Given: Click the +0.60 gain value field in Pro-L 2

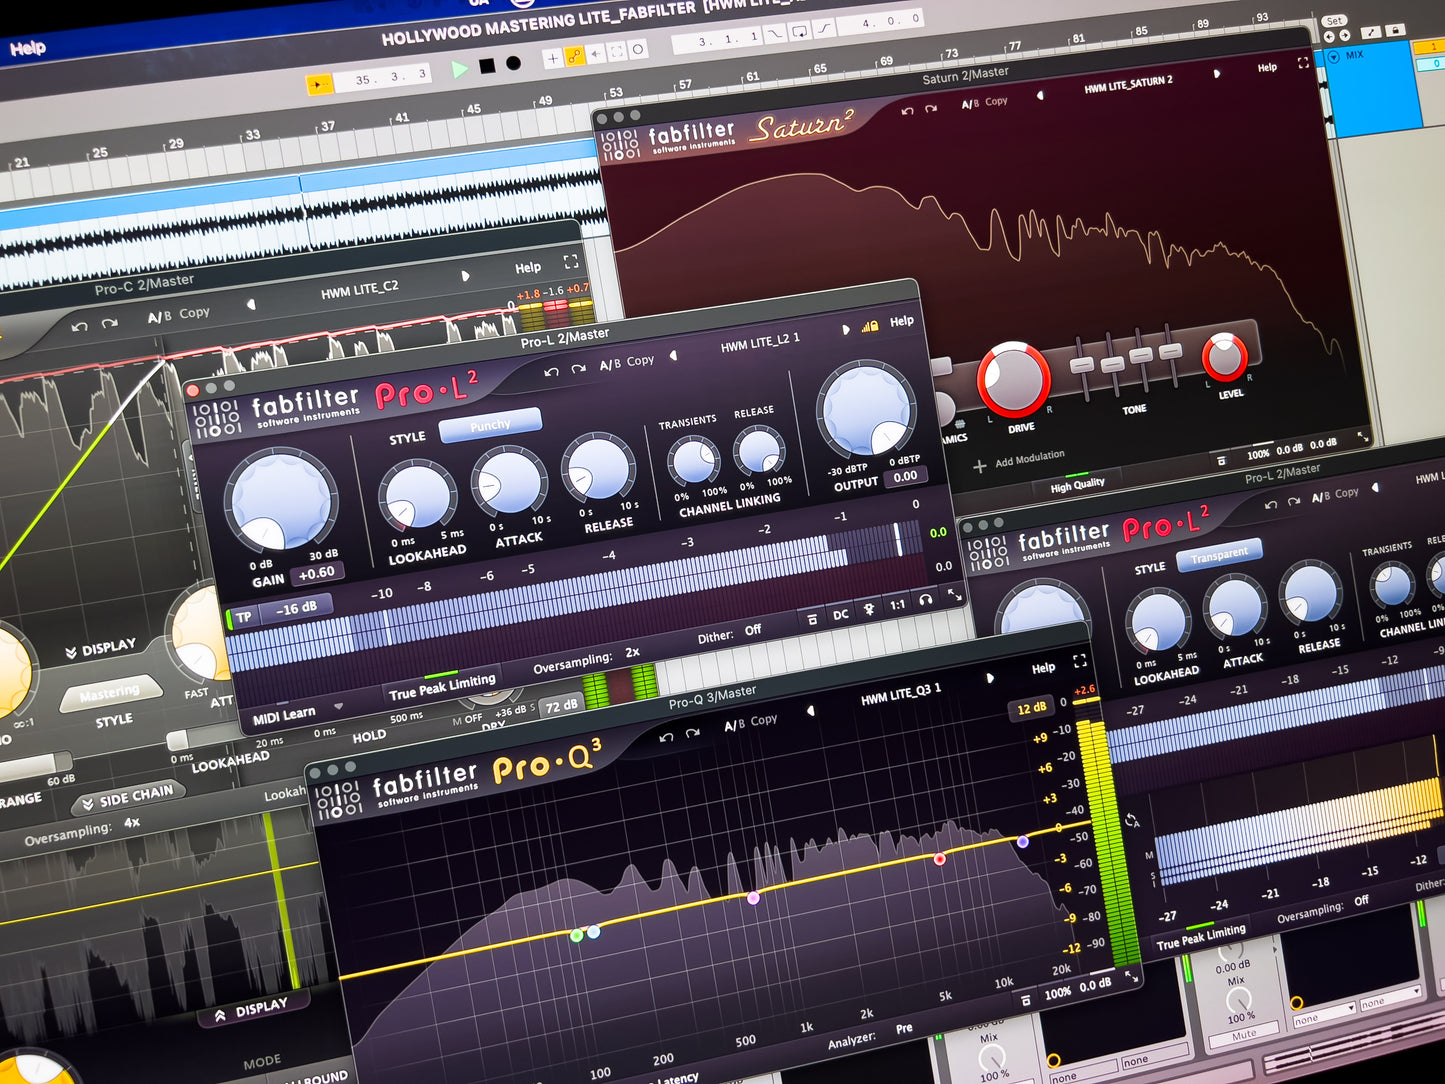Looking at the screenshot, I should coord(317,573).
